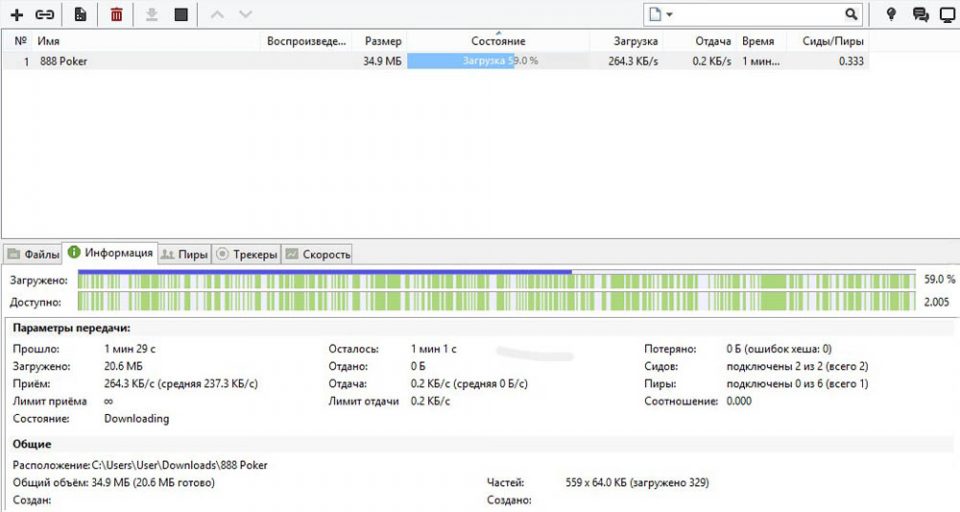Click the search magnifier icon

(x=851, y=14)
